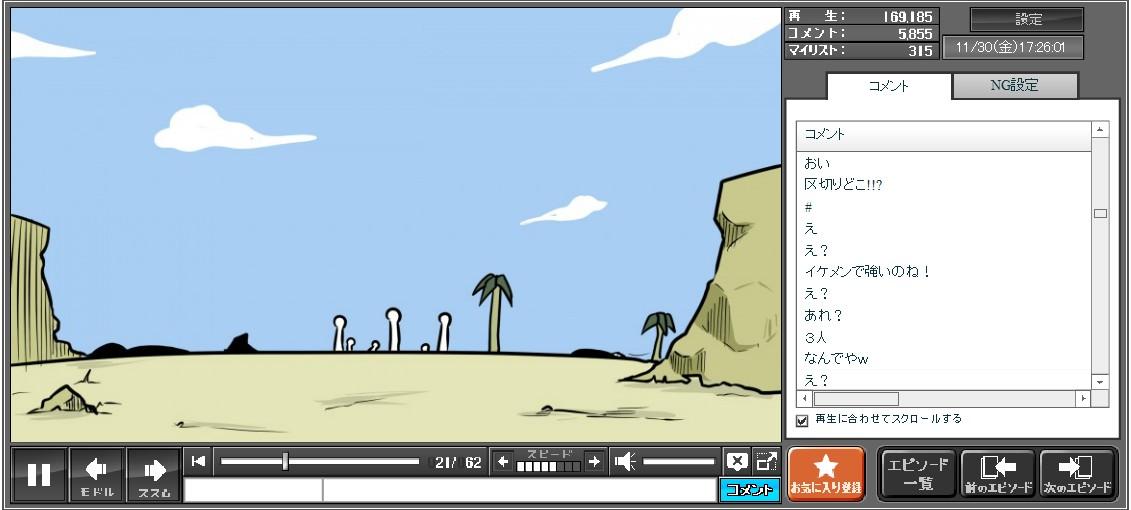
Task: Enter fullscreen mode
Action: [x=767, y=462]
